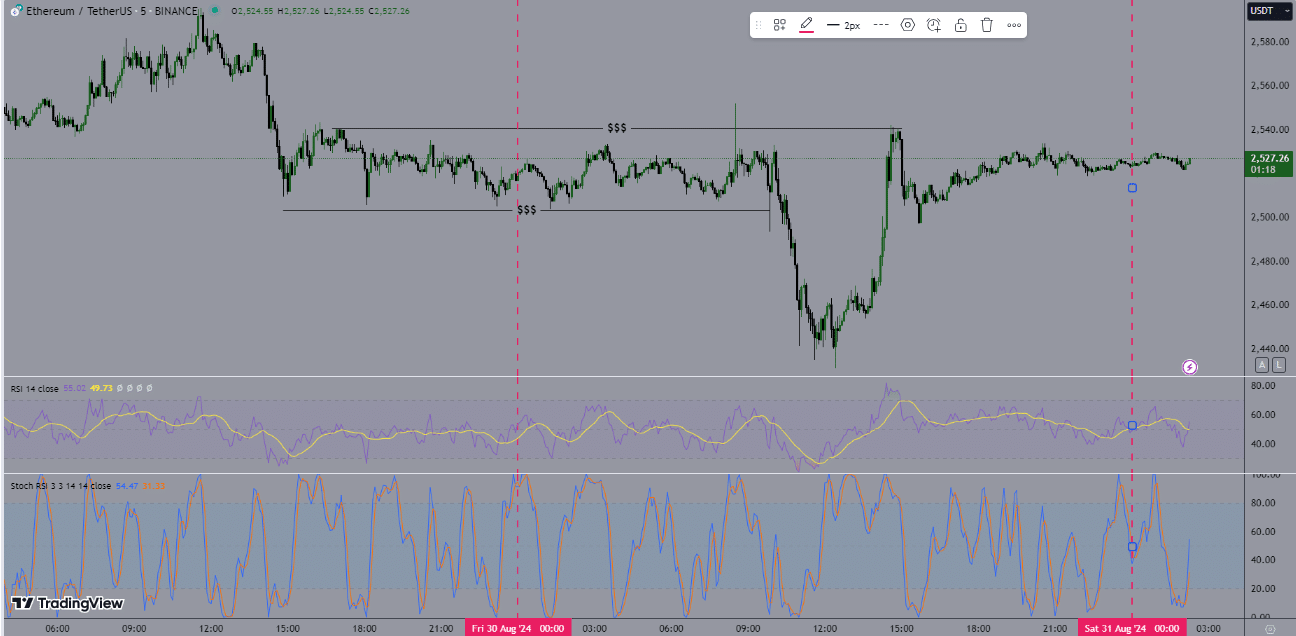Click RSI moving average value 49.73
The width and height of the screenshot is (1296, 636).
pos(101,388)
